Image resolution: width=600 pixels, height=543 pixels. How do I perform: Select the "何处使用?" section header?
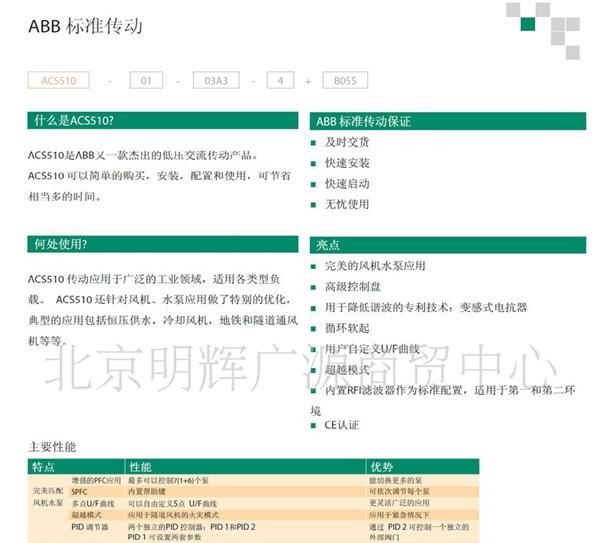tap(163, 244)
